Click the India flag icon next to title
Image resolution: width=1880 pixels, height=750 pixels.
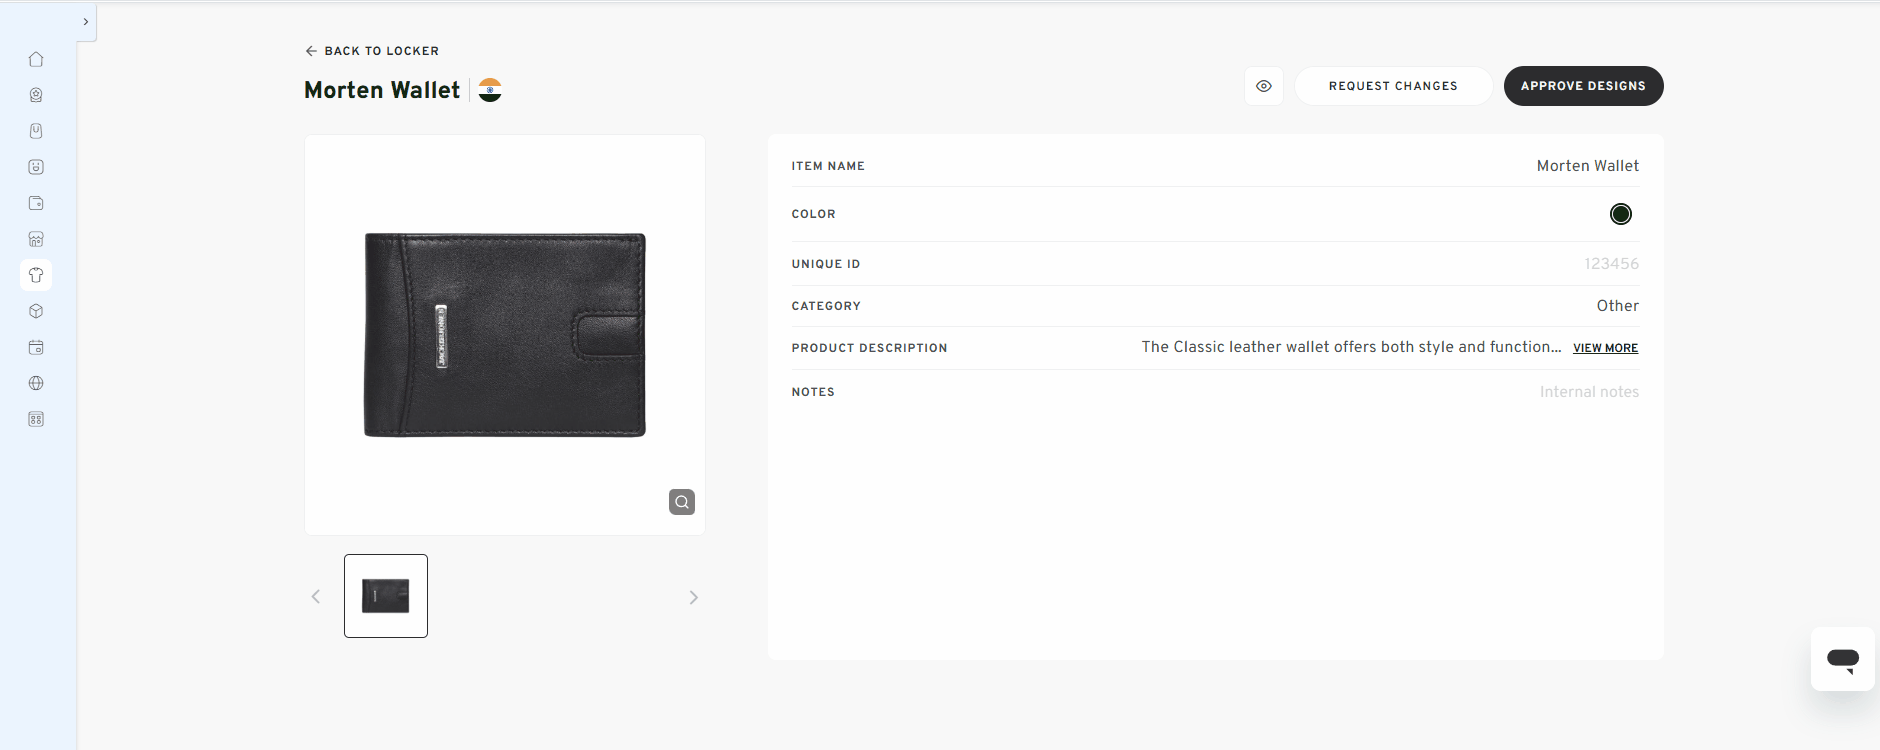pos(490,90)
